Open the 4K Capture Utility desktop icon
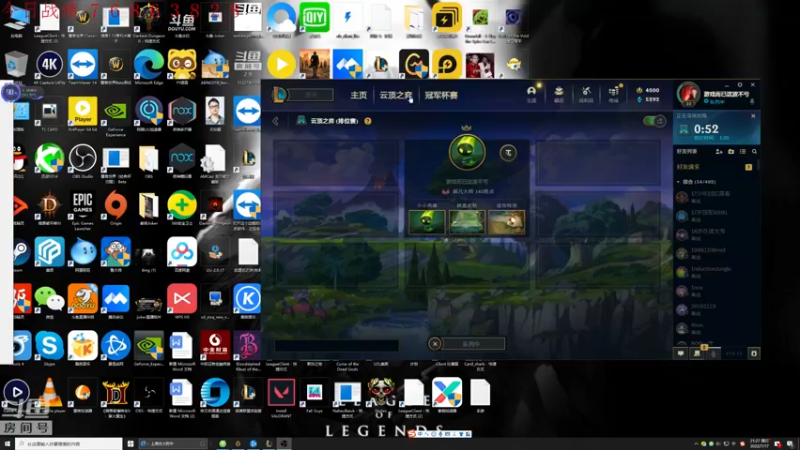800x450 pixels. tap(49, 65)
